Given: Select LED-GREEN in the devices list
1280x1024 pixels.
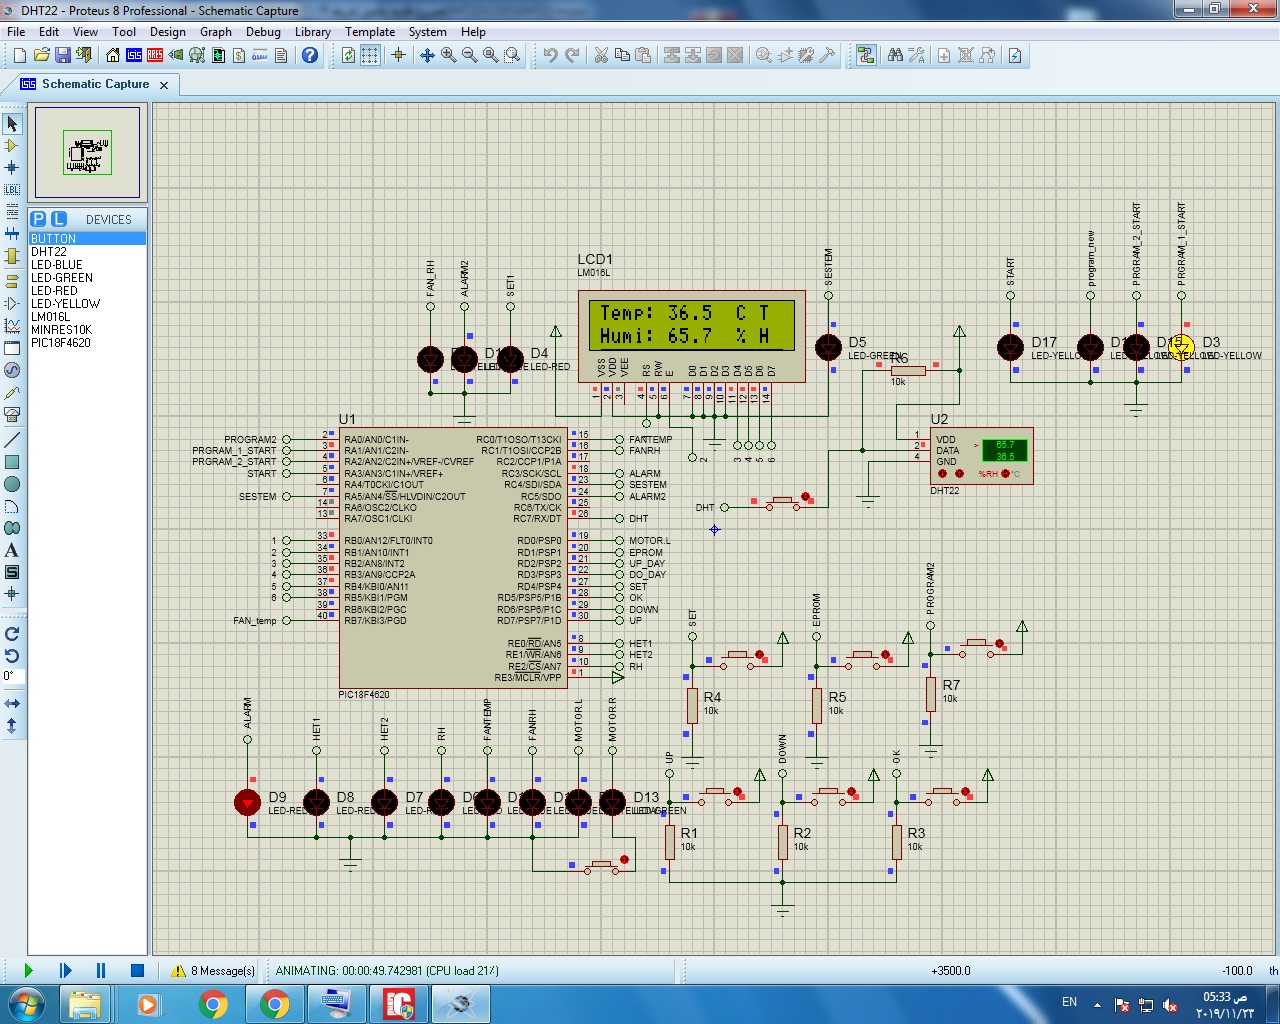Looking at the screenshot, I should (x=87, y=278).
